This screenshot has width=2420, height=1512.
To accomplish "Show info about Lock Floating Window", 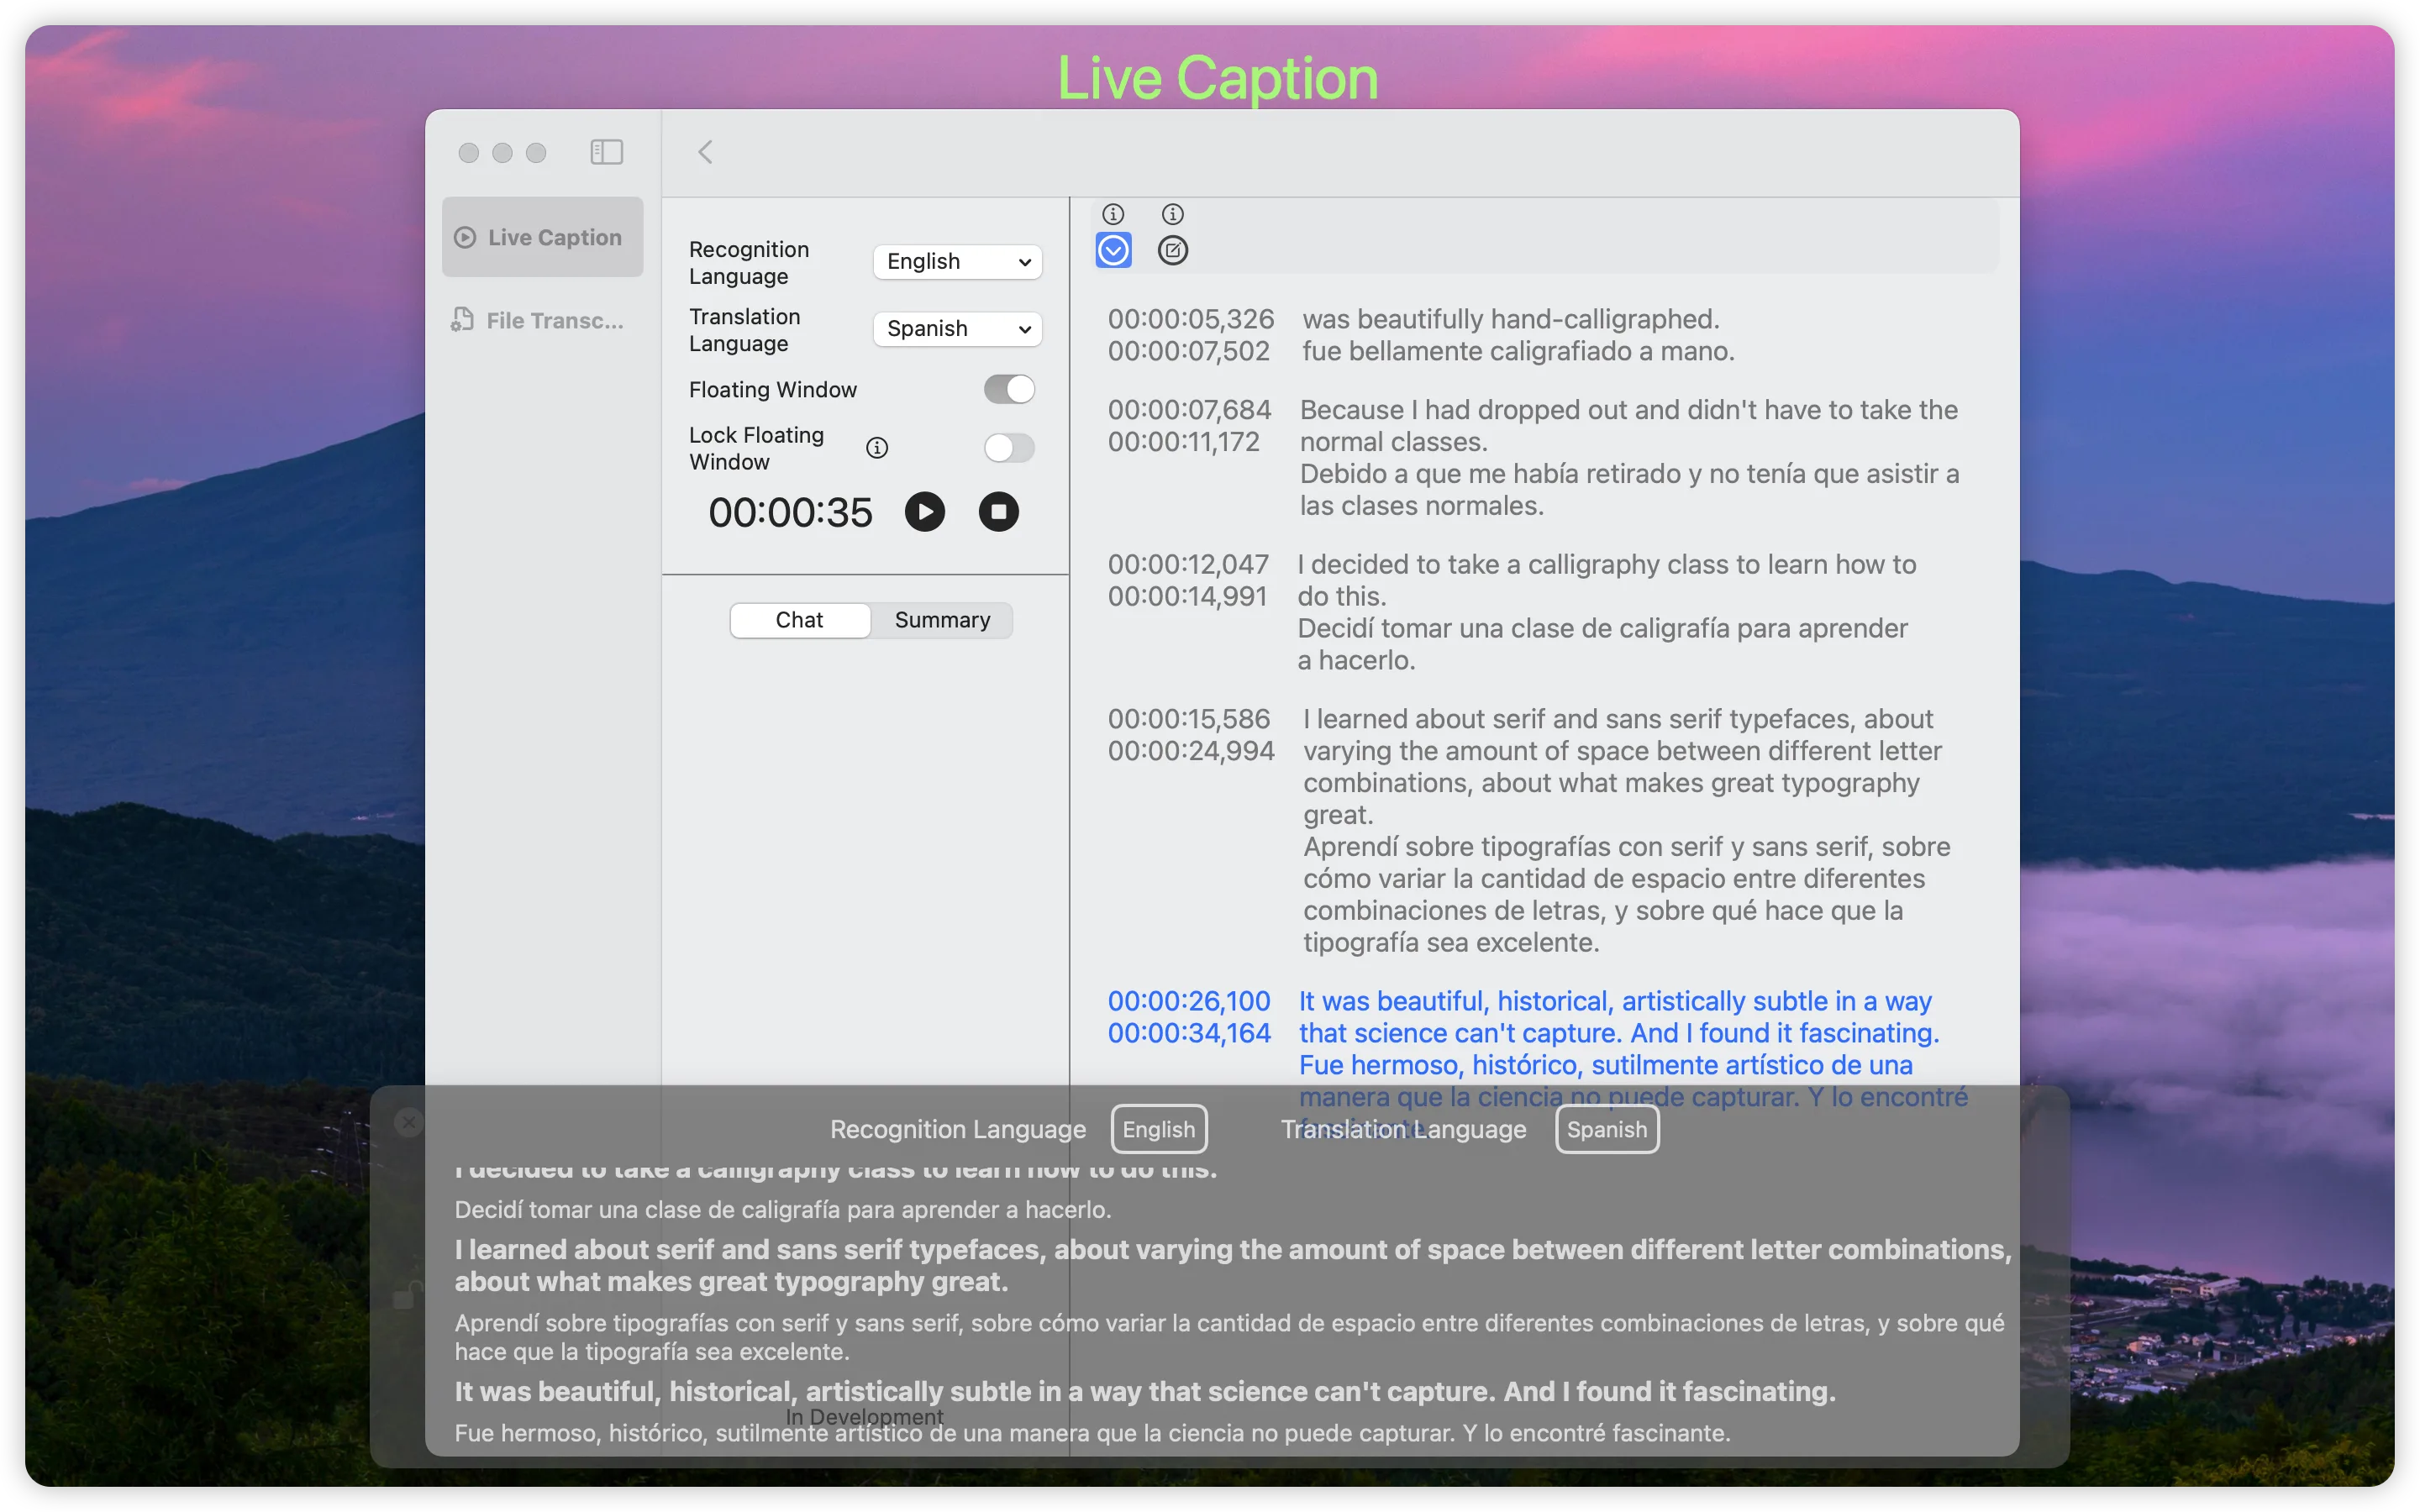I will [x=877, y=447].
